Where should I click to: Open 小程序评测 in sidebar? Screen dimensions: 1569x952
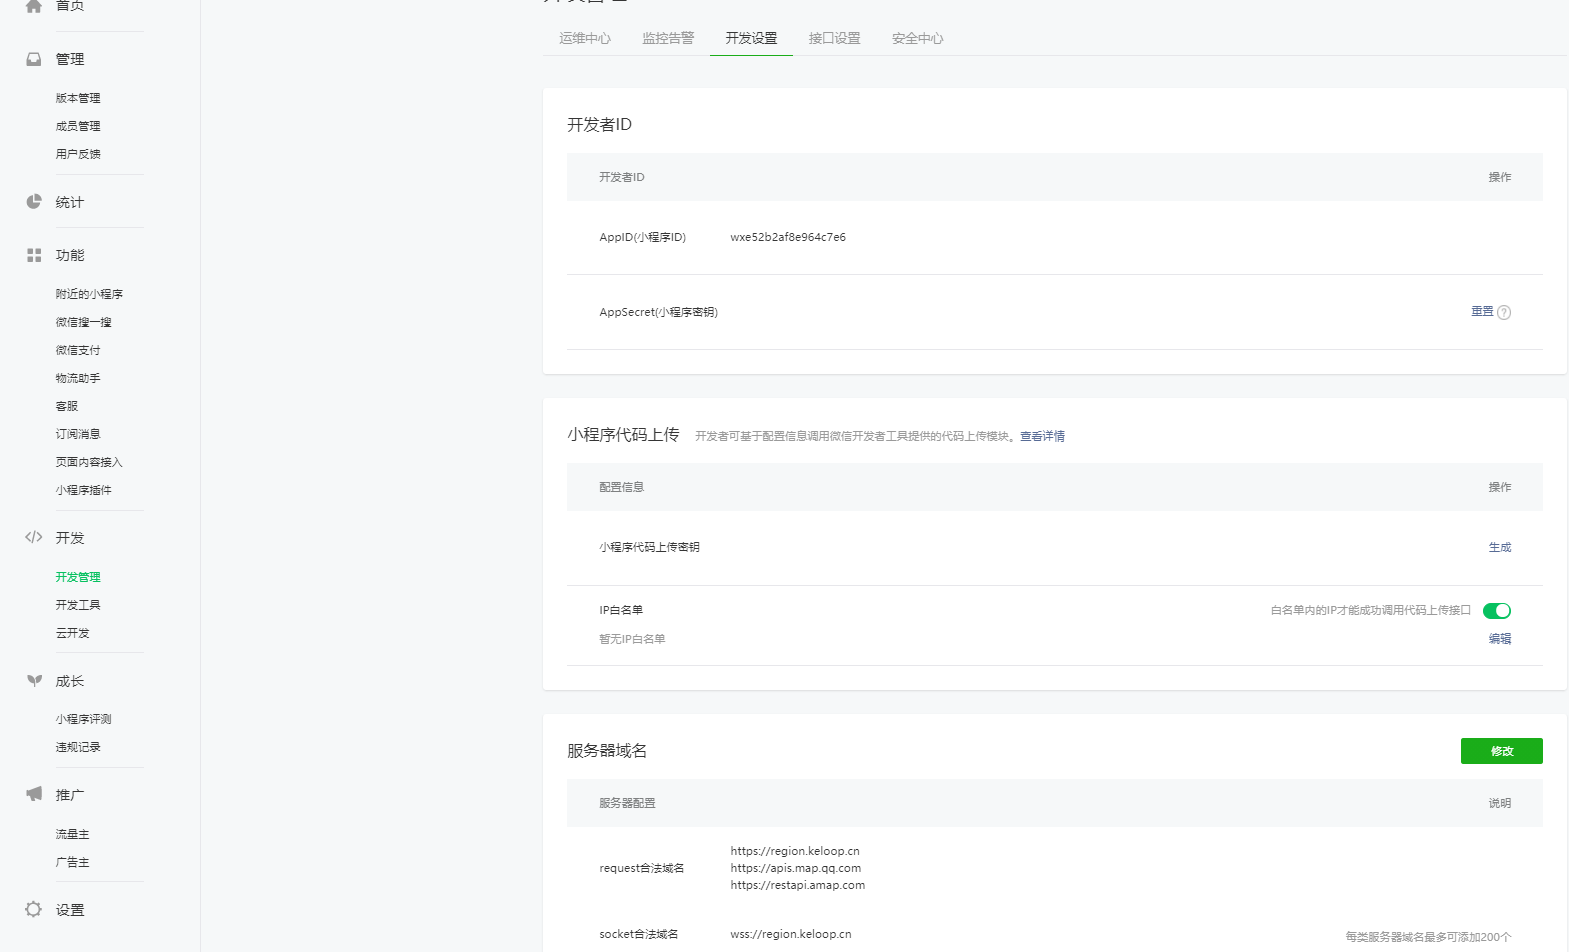(x=84, y=719)
